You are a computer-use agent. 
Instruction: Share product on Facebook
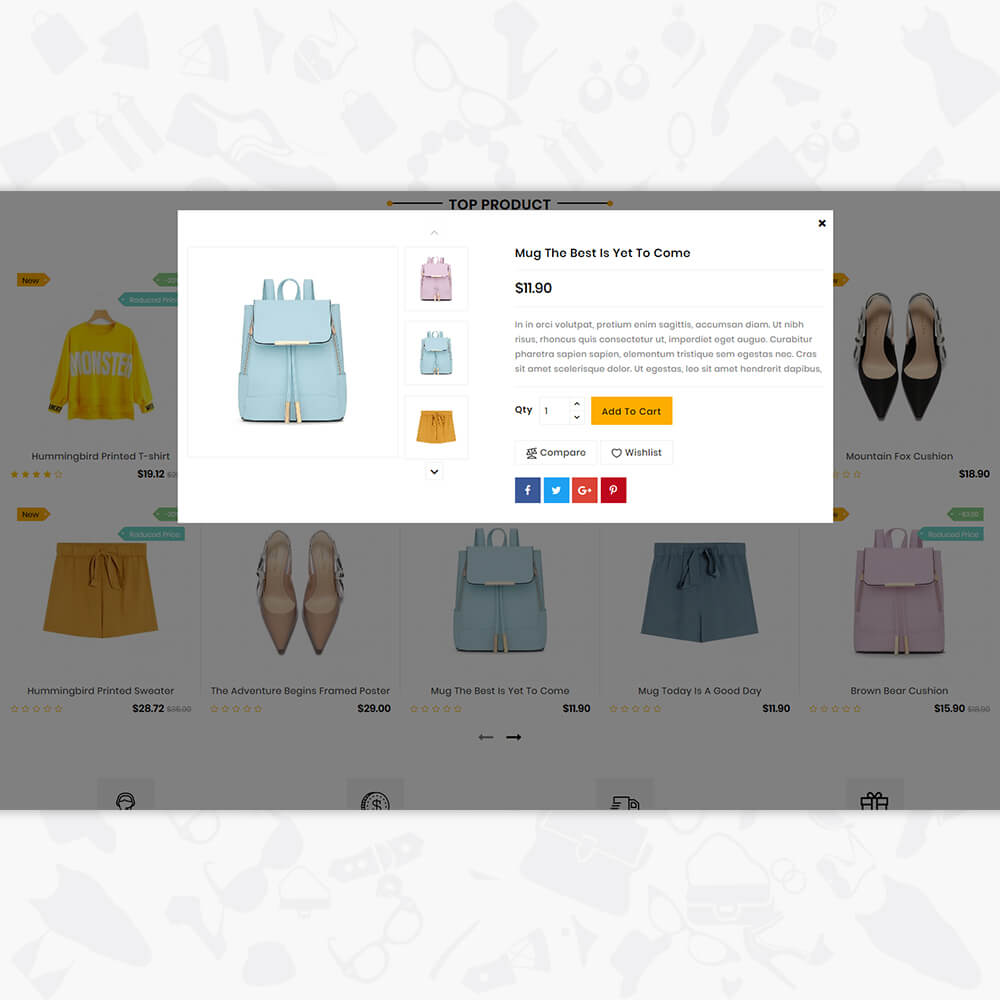coord(527,490)
